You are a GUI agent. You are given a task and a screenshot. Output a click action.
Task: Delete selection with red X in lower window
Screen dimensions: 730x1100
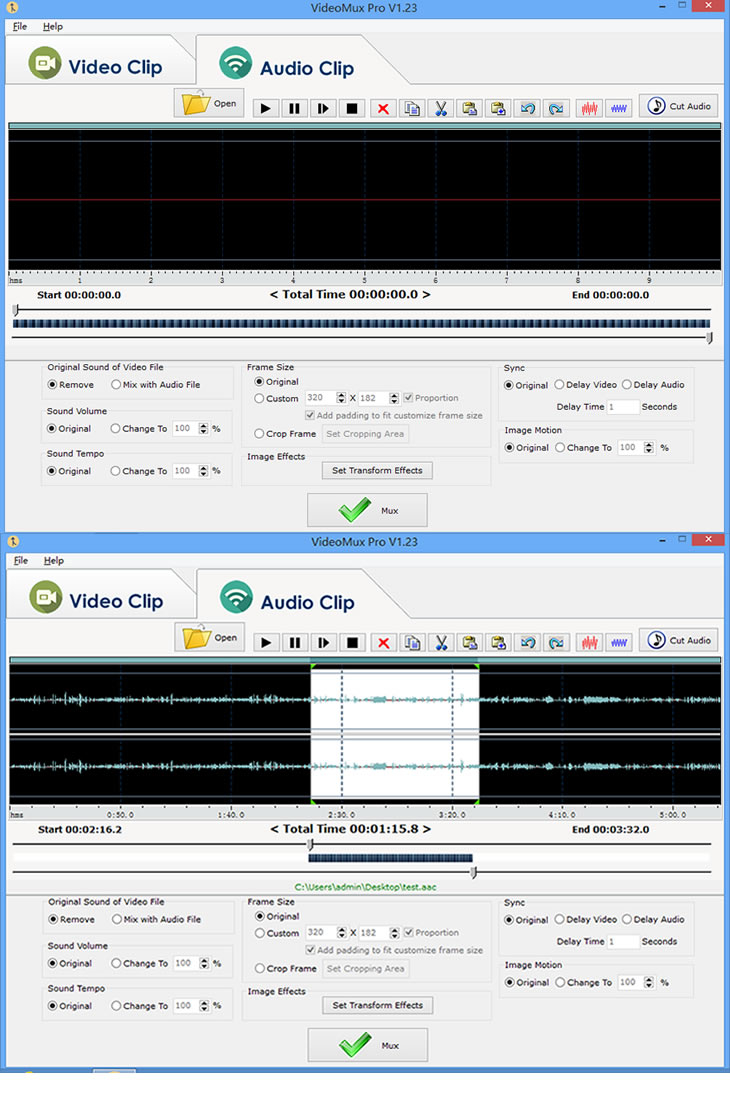click(x=384, y=642)
